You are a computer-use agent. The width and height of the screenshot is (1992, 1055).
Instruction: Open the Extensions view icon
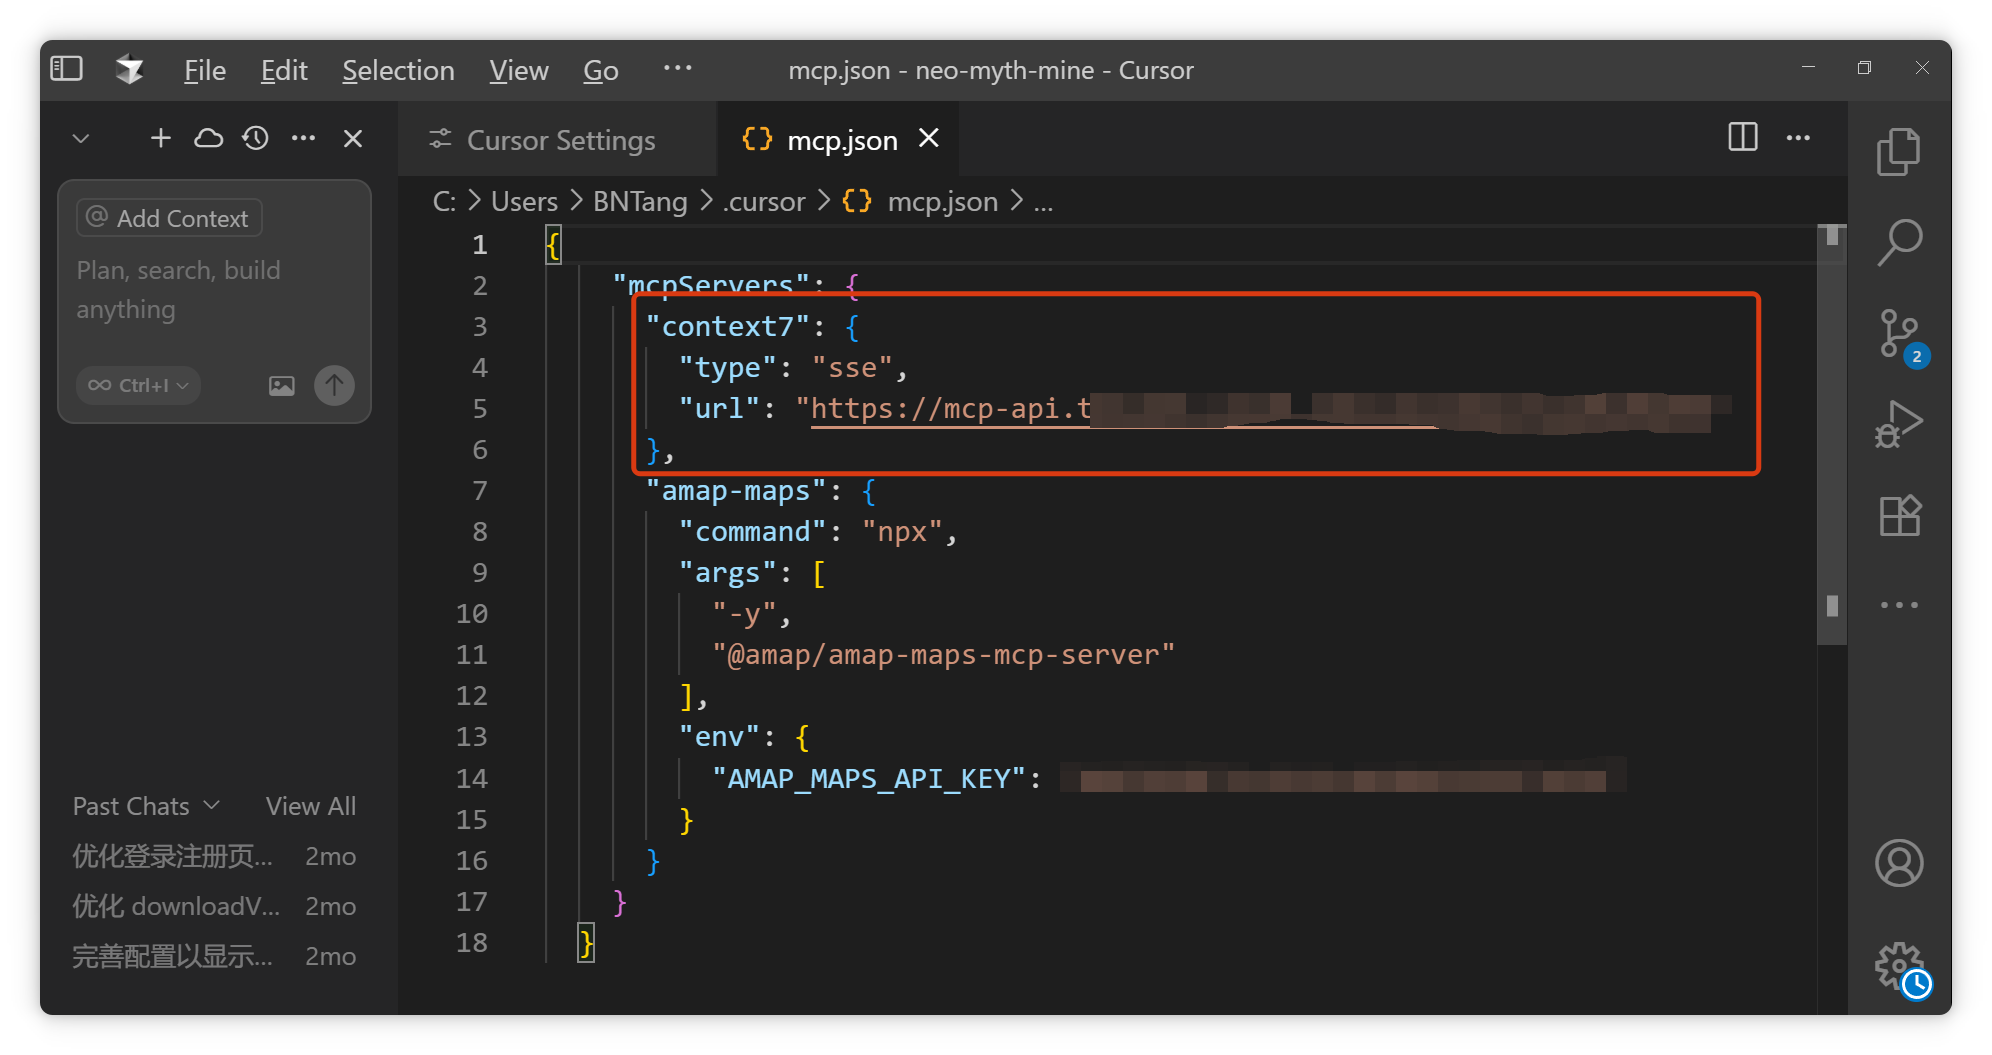(x=1898, y=516)
